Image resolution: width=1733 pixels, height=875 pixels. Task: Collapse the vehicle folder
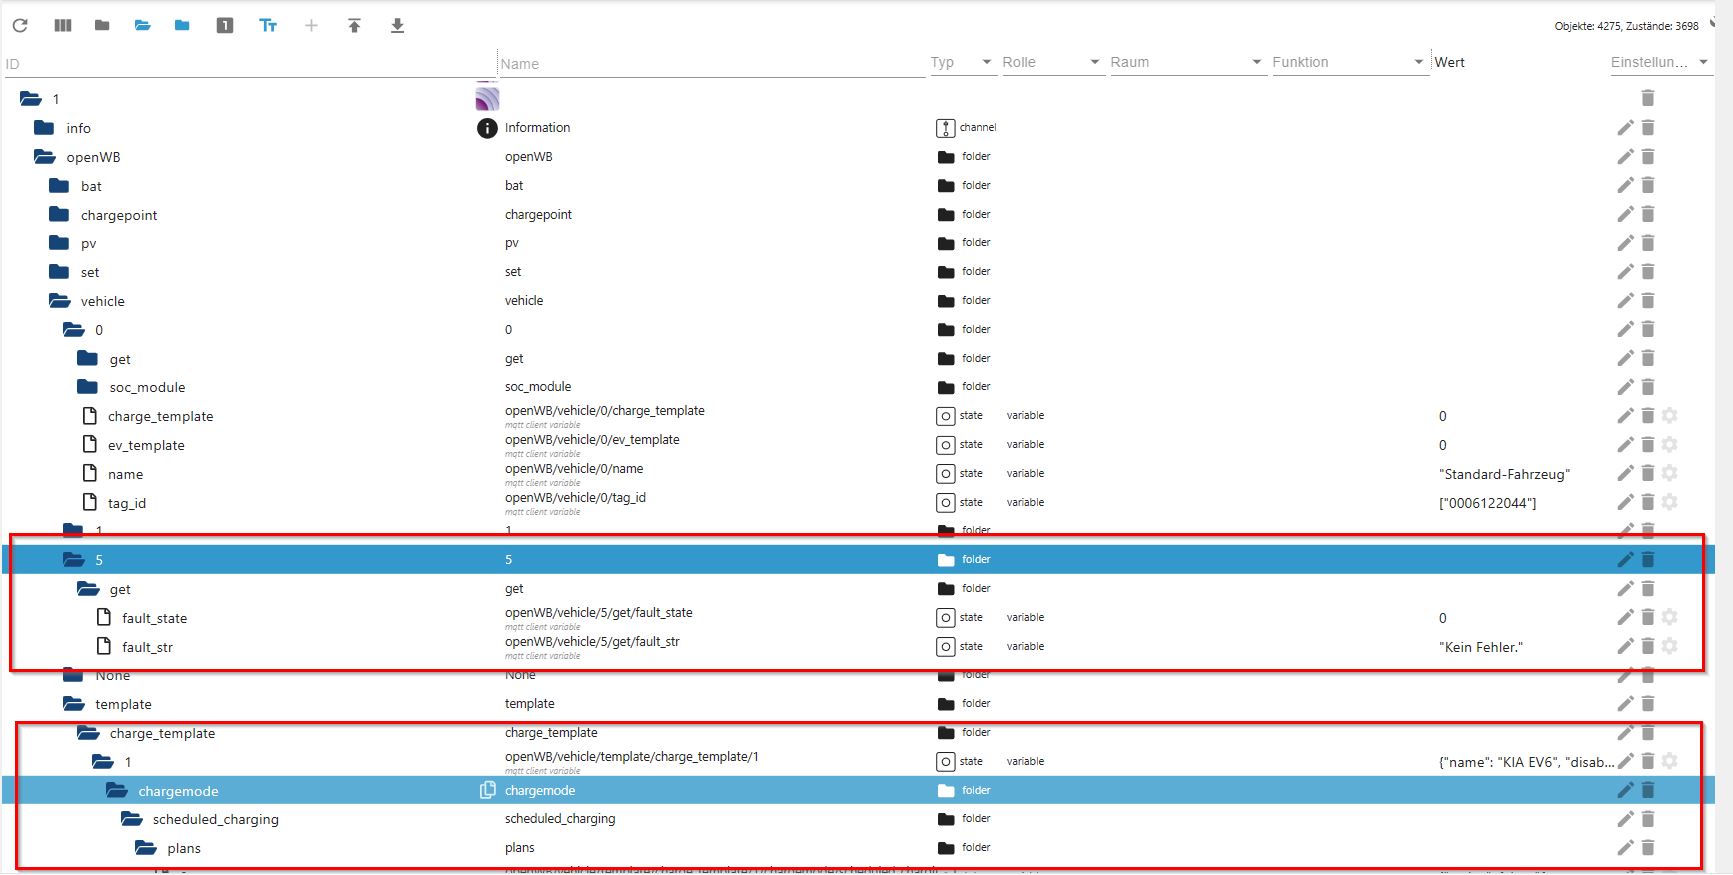[x=59, y=301]
